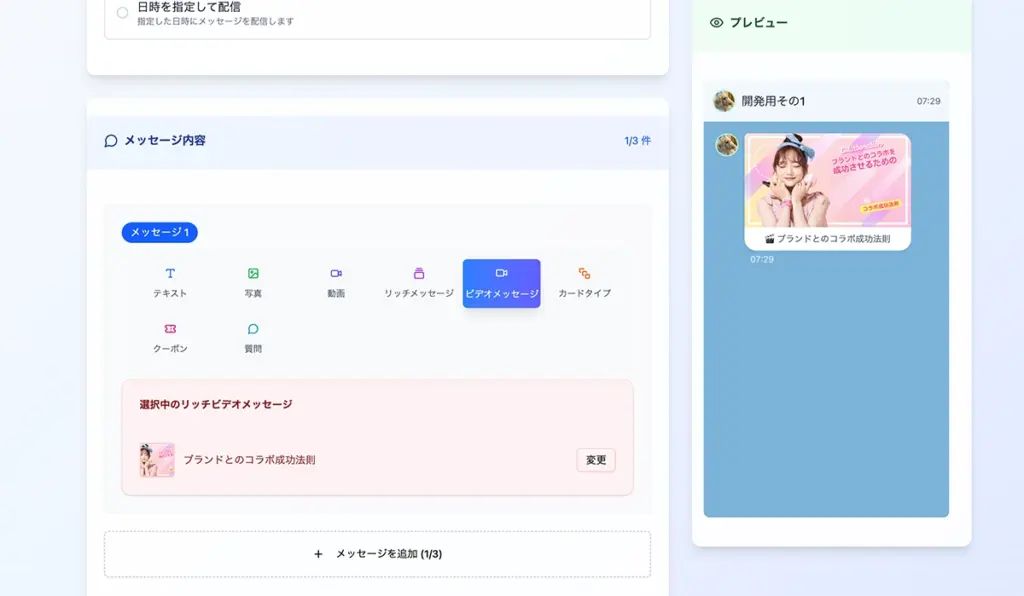
Task: Click the 開発用その1 account avatar in header
Action: click(724, 101)
